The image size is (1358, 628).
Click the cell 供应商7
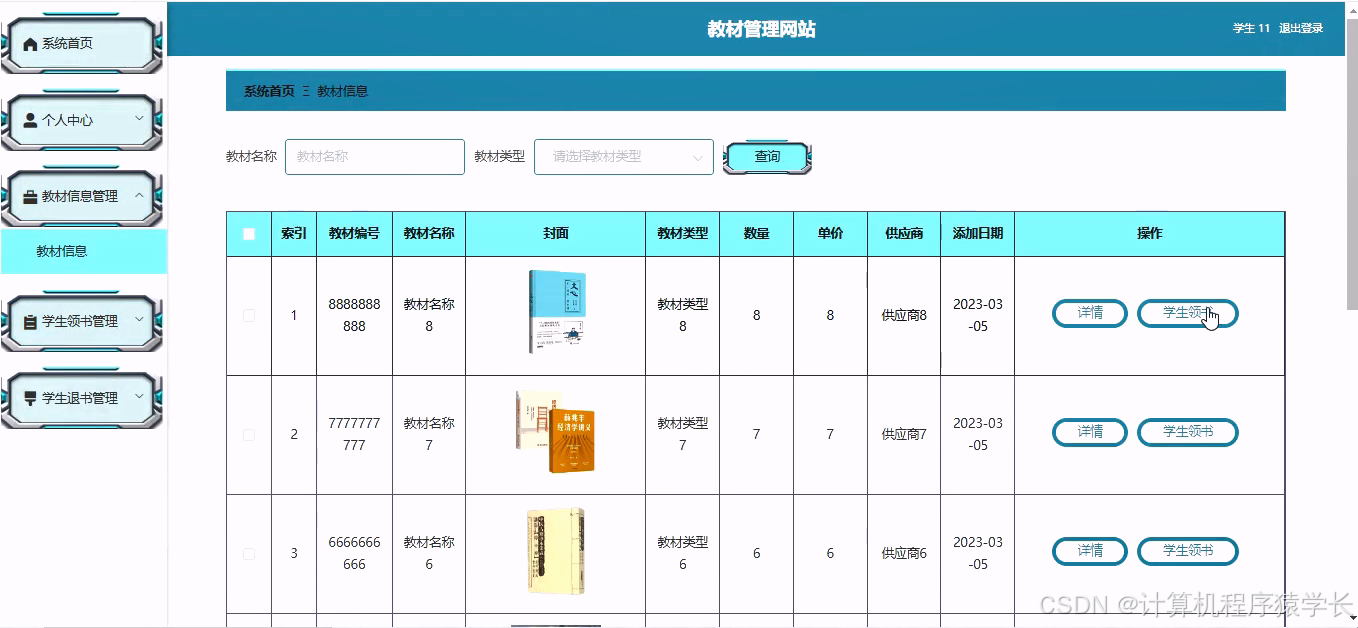904,434
